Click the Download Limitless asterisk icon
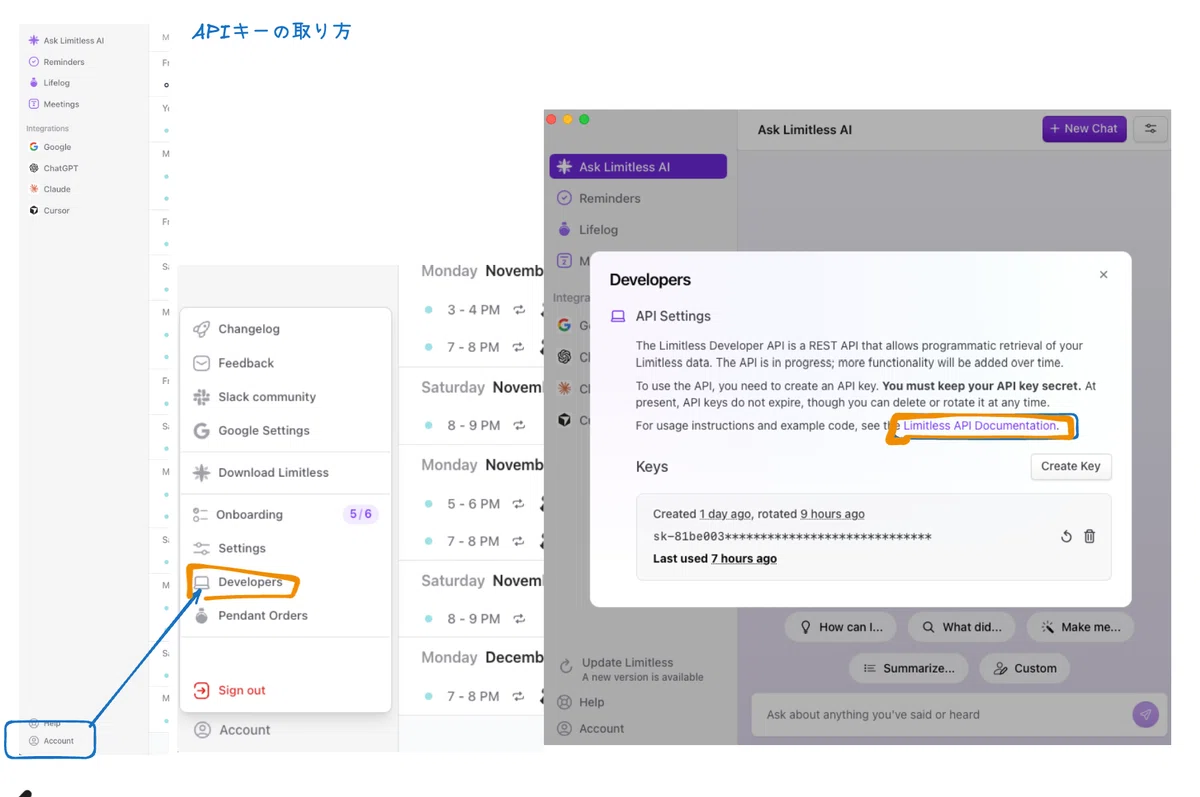Viewport: 1200px width, 797px height. click(201, 473)
